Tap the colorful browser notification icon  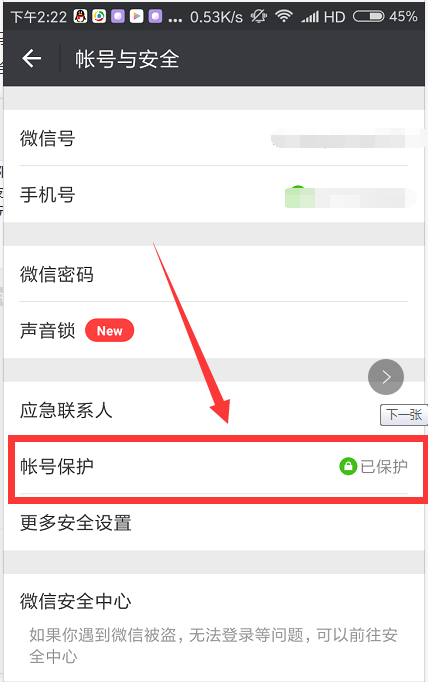coord(99,17)
